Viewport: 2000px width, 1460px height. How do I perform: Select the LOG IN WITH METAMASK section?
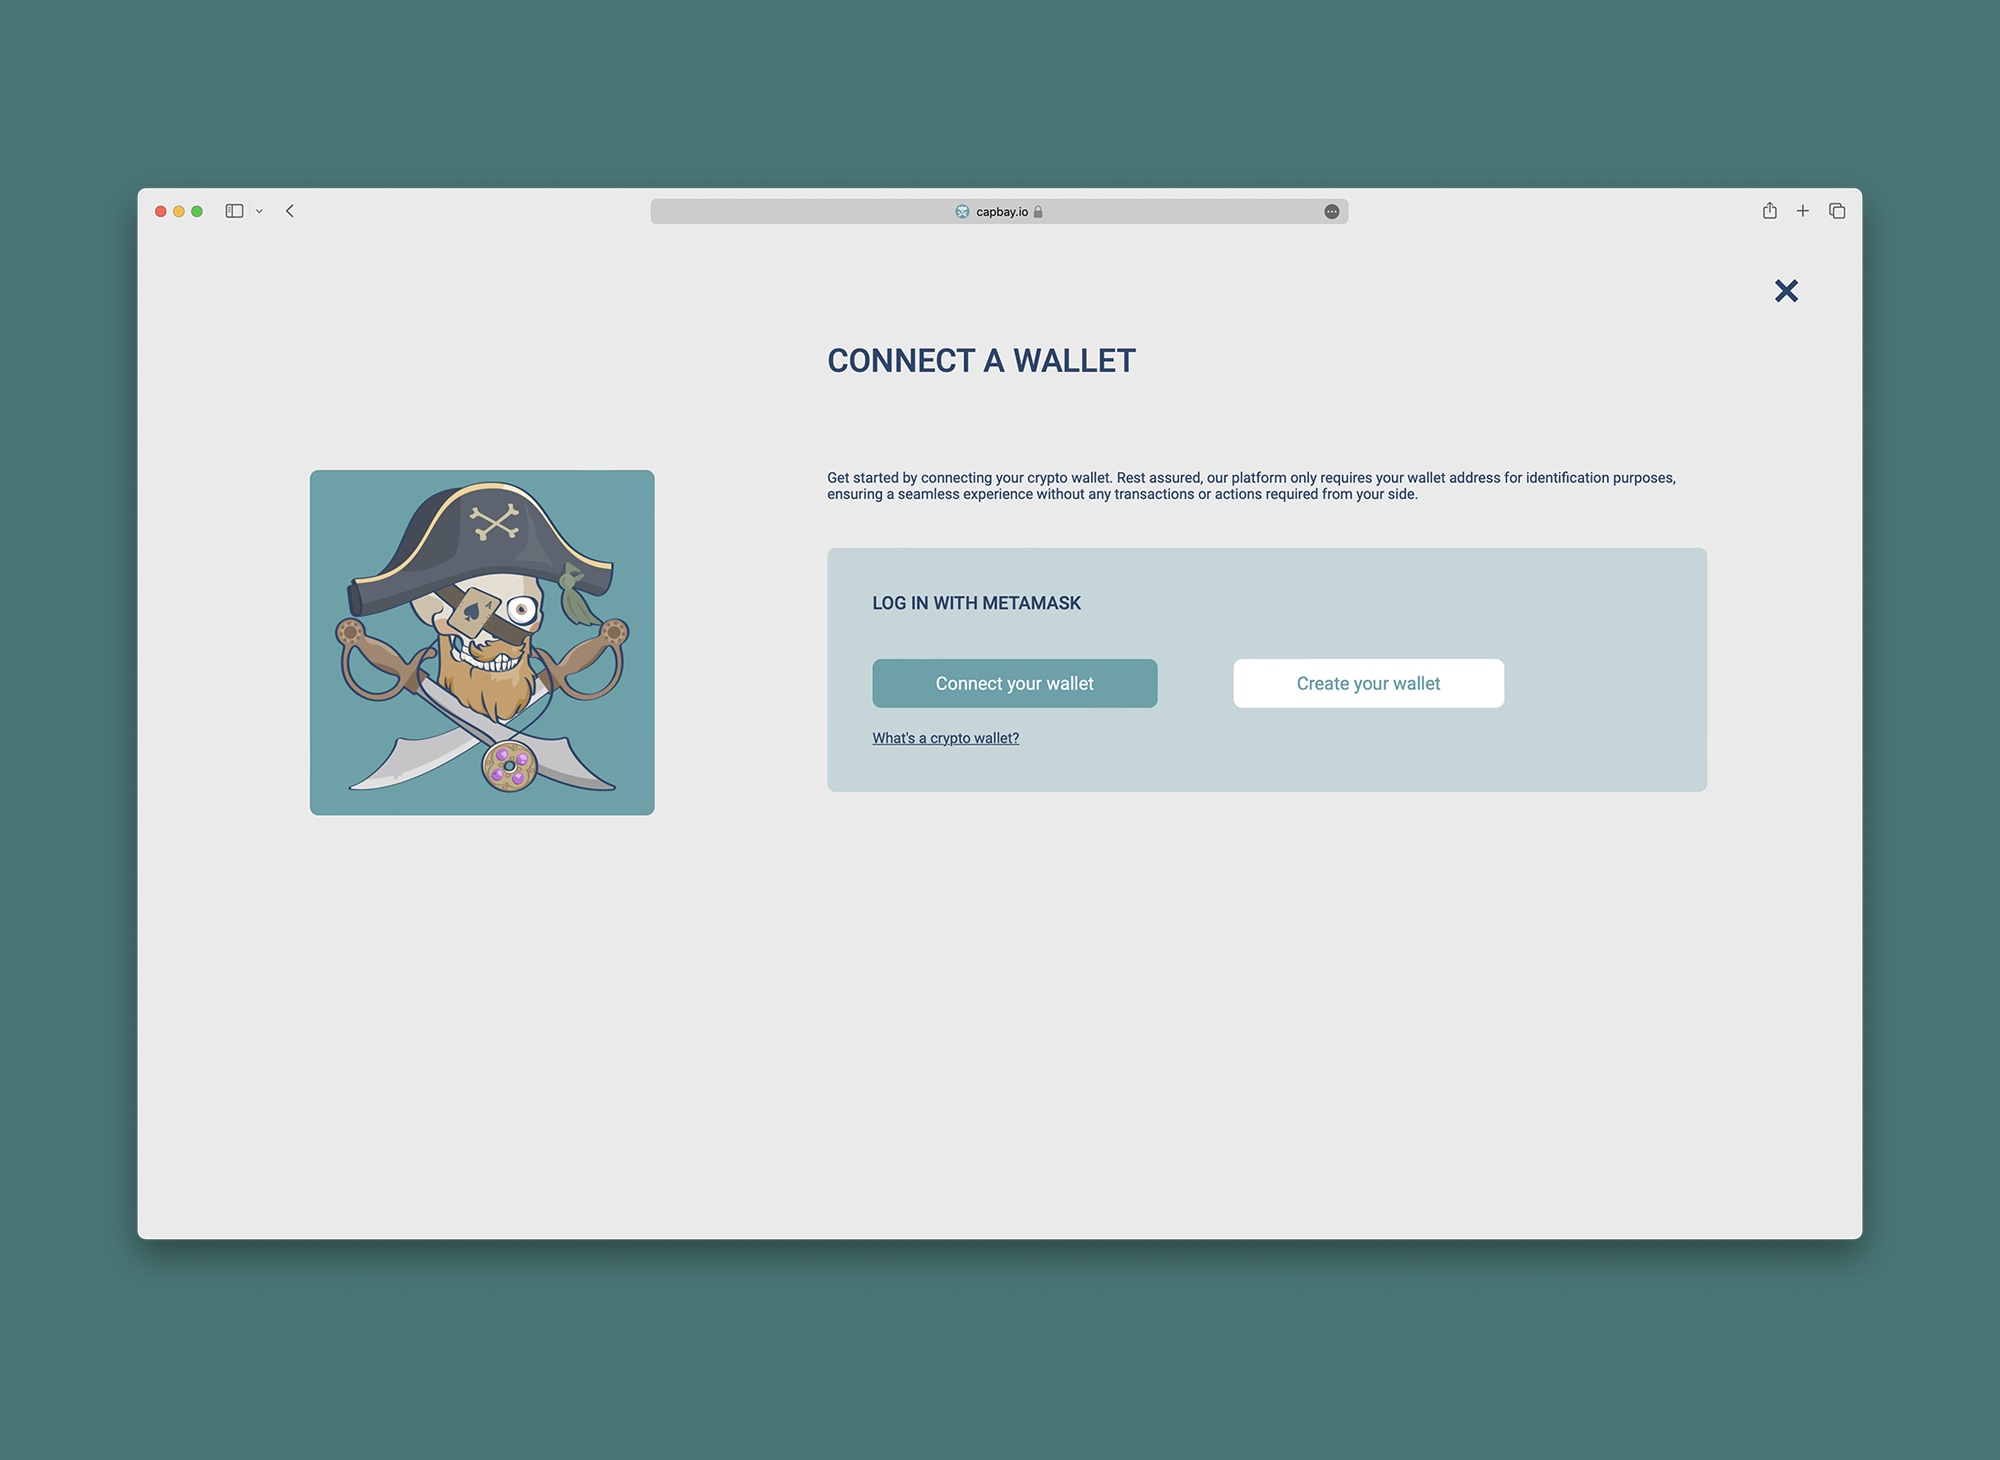click(1266, 668)
